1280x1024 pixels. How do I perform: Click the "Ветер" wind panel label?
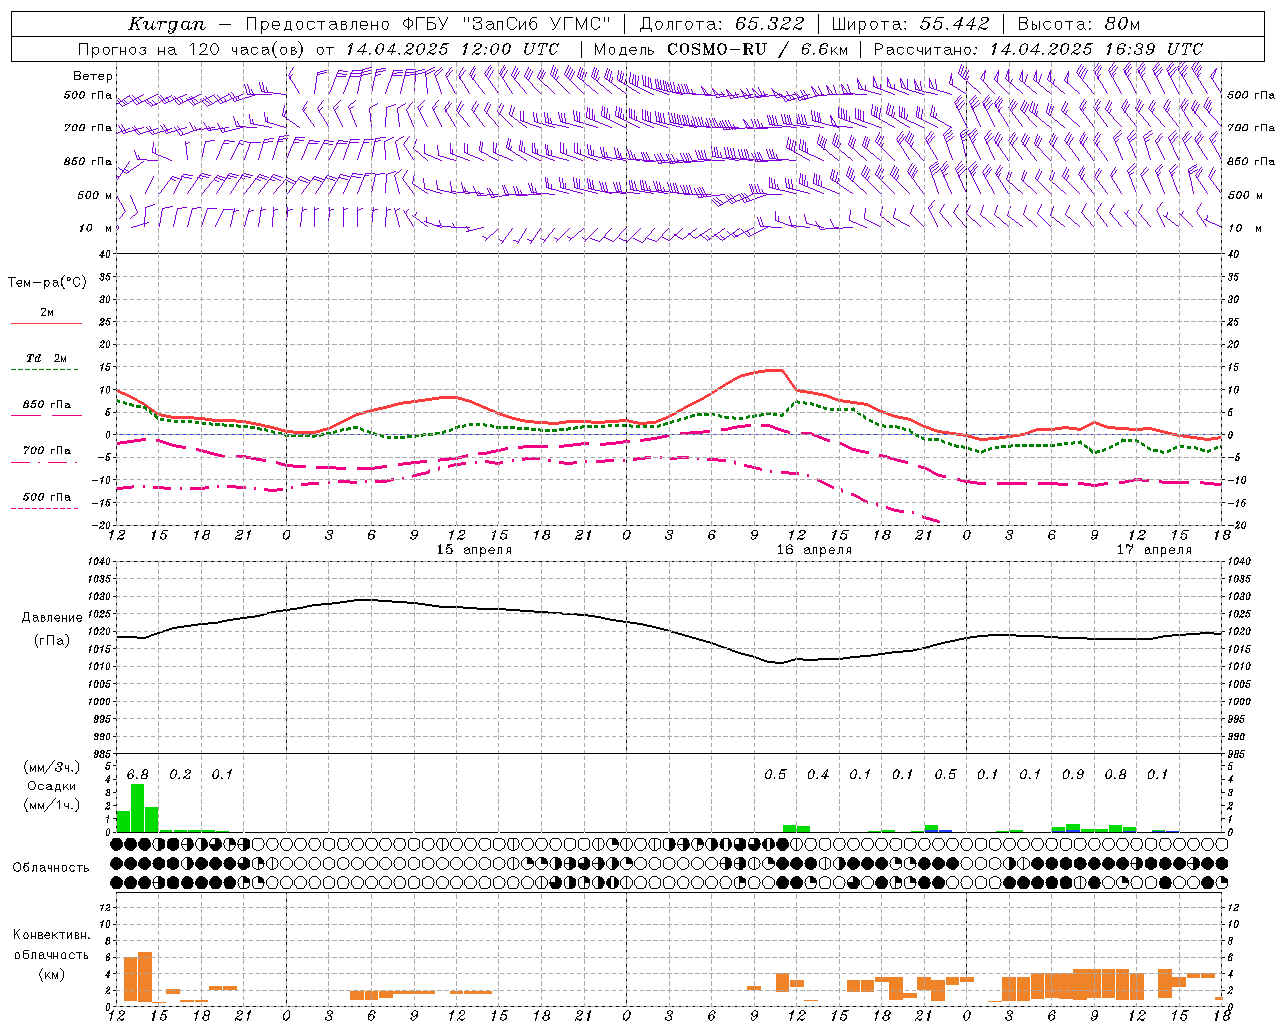tap(93, 76)
